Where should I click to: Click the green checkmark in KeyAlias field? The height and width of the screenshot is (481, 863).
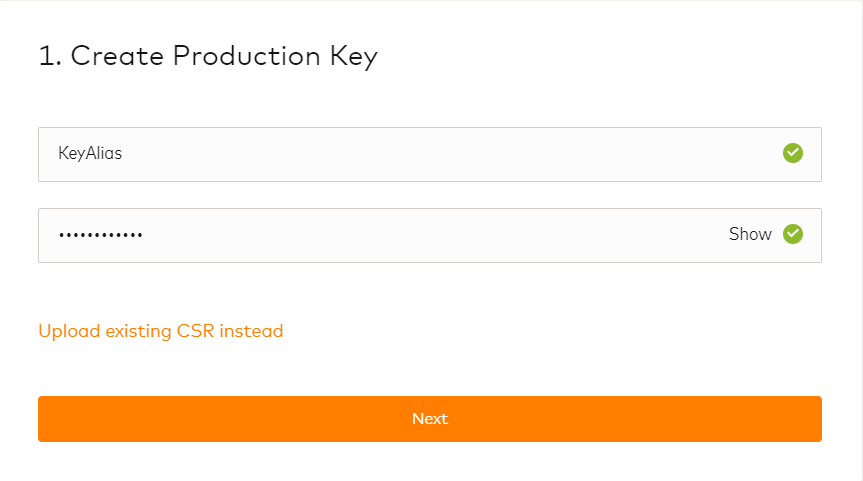click(x=793, y=153)
